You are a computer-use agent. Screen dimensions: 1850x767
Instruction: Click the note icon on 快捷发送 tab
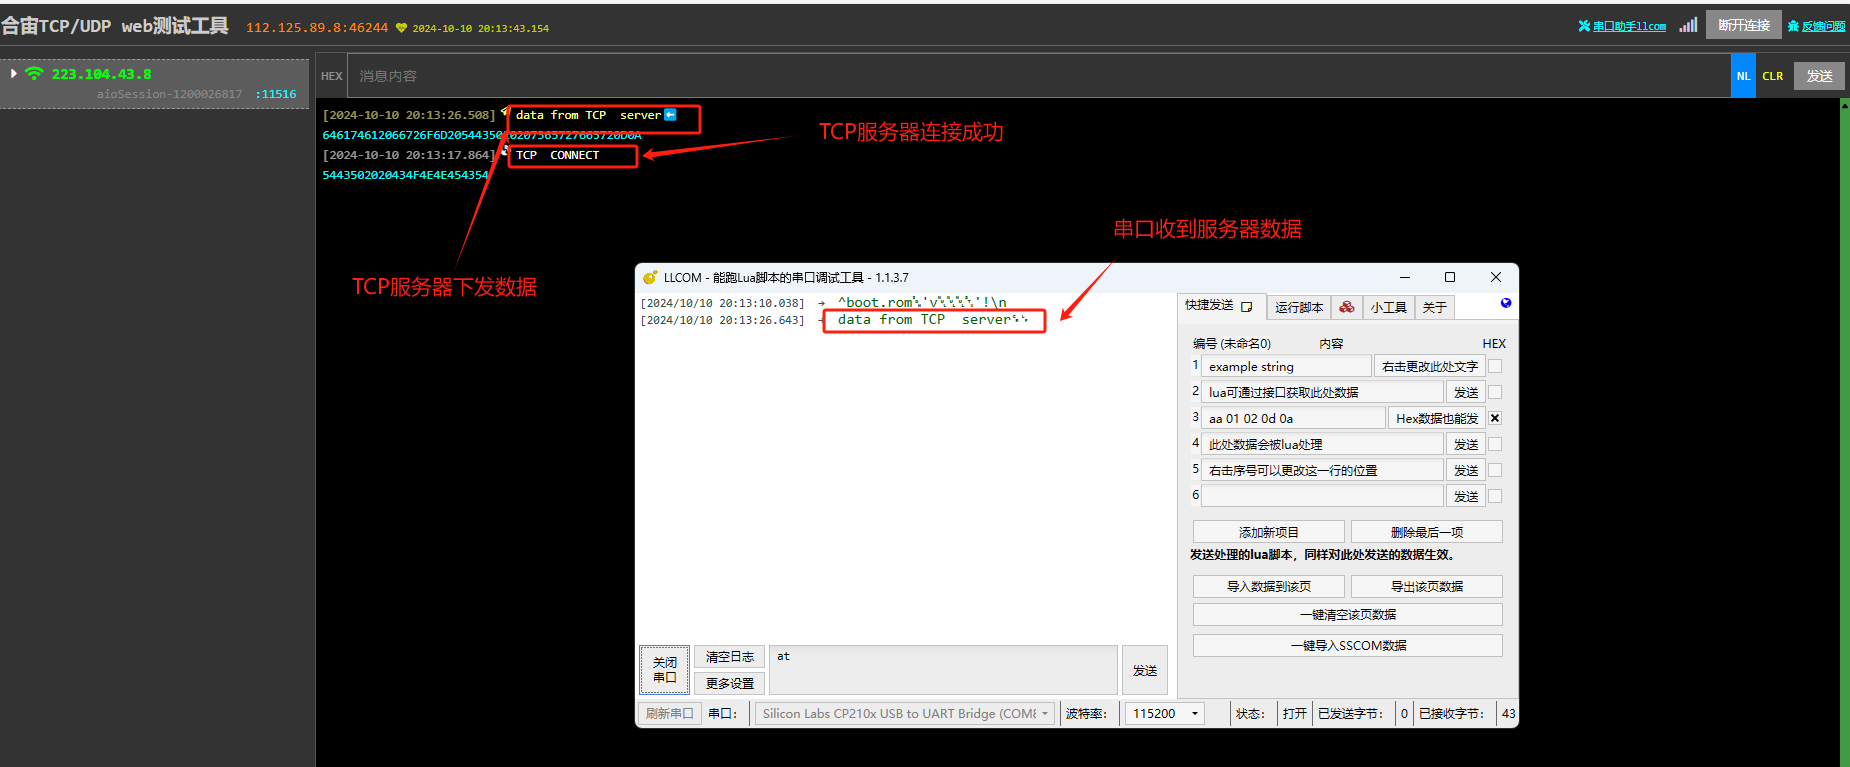click(x=1246, y=307)
